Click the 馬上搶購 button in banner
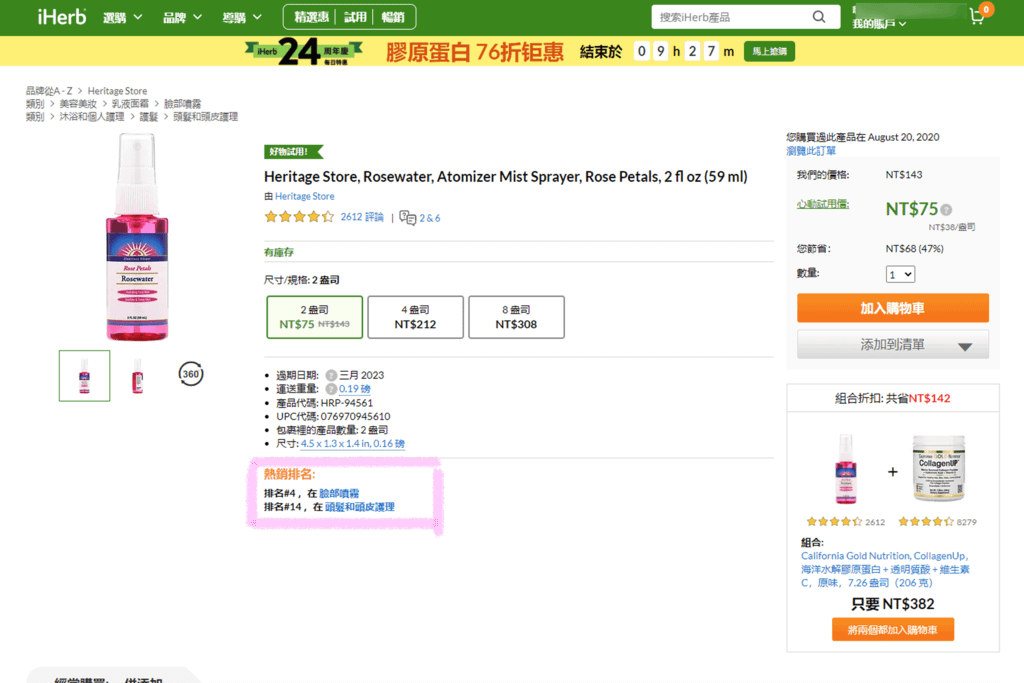Screen dimensions: 1024x683 769,52
